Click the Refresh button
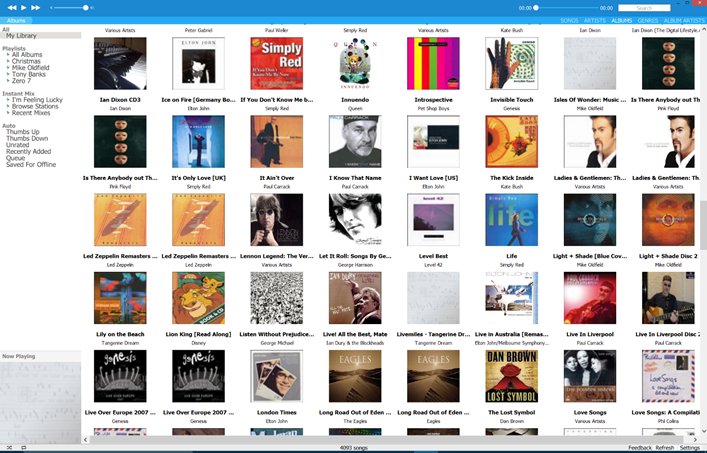Image resolution: width=707 pixels, height=453 pixels. pos(665,448)
